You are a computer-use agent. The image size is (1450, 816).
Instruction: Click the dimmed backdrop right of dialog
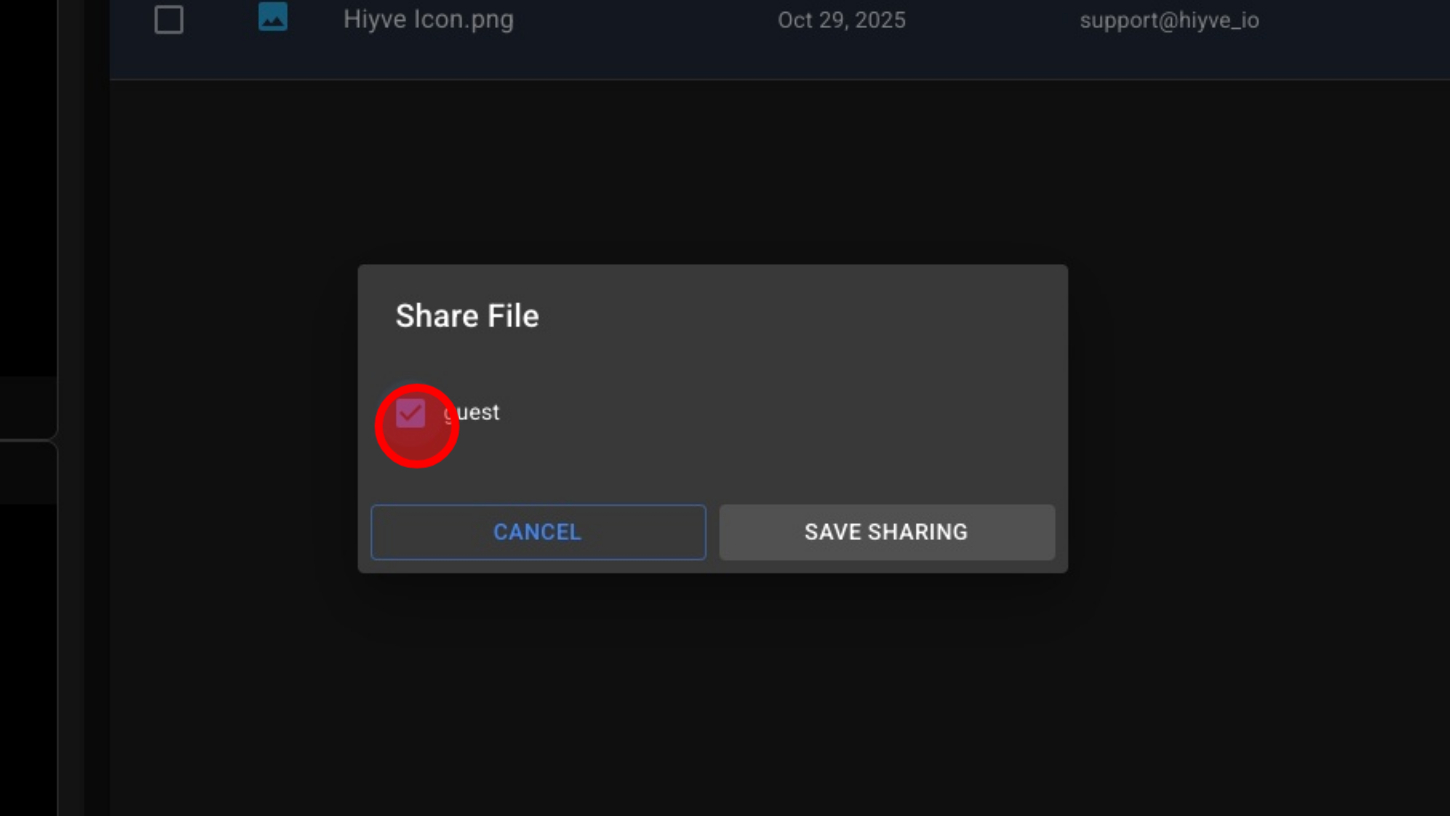[1250, 420]
